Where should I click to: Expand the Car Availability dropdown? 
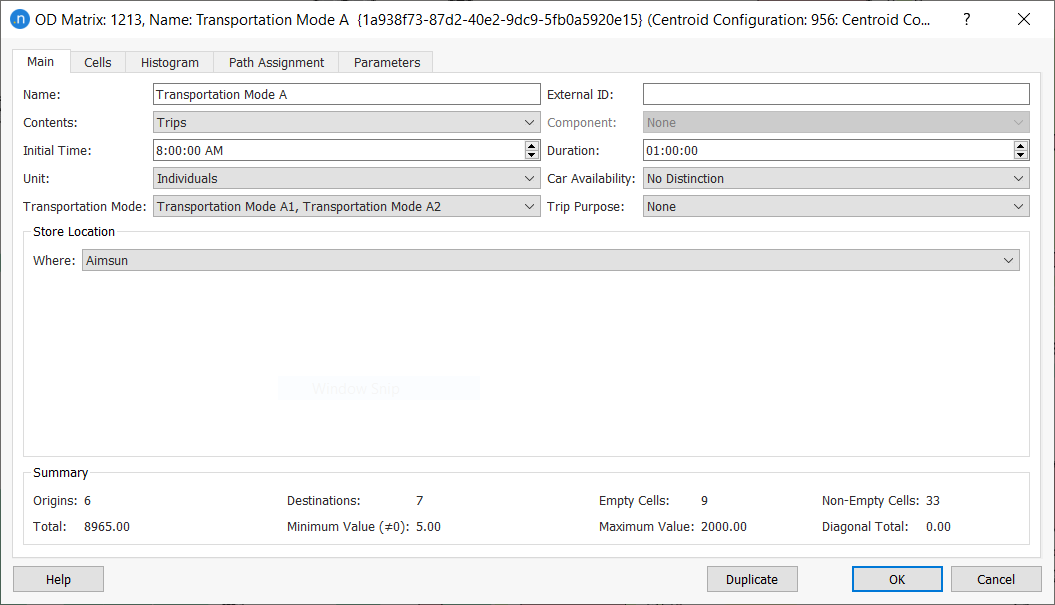pos(835,179)
